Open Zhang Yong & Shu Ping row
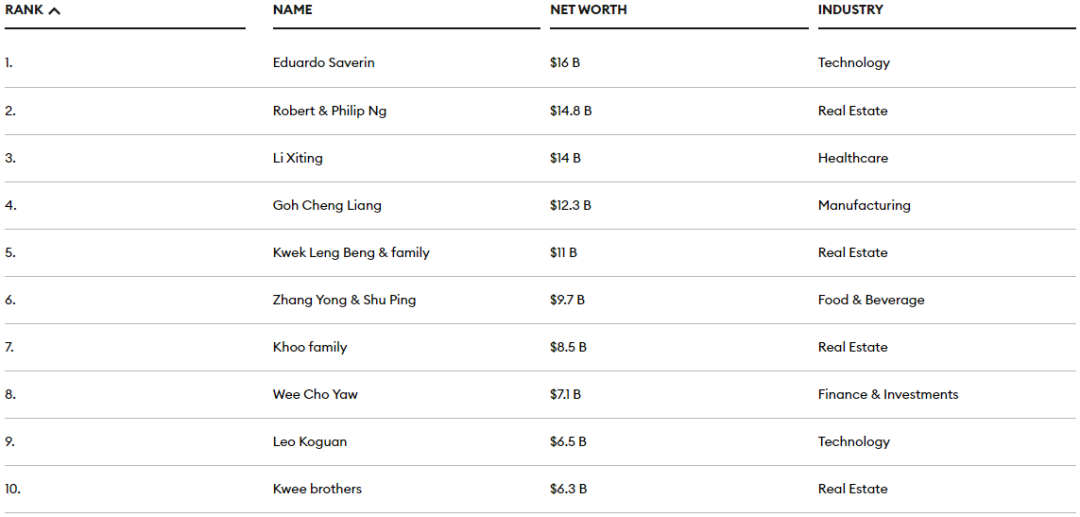The image size is (1080, 517). click(x=344, y=300)
